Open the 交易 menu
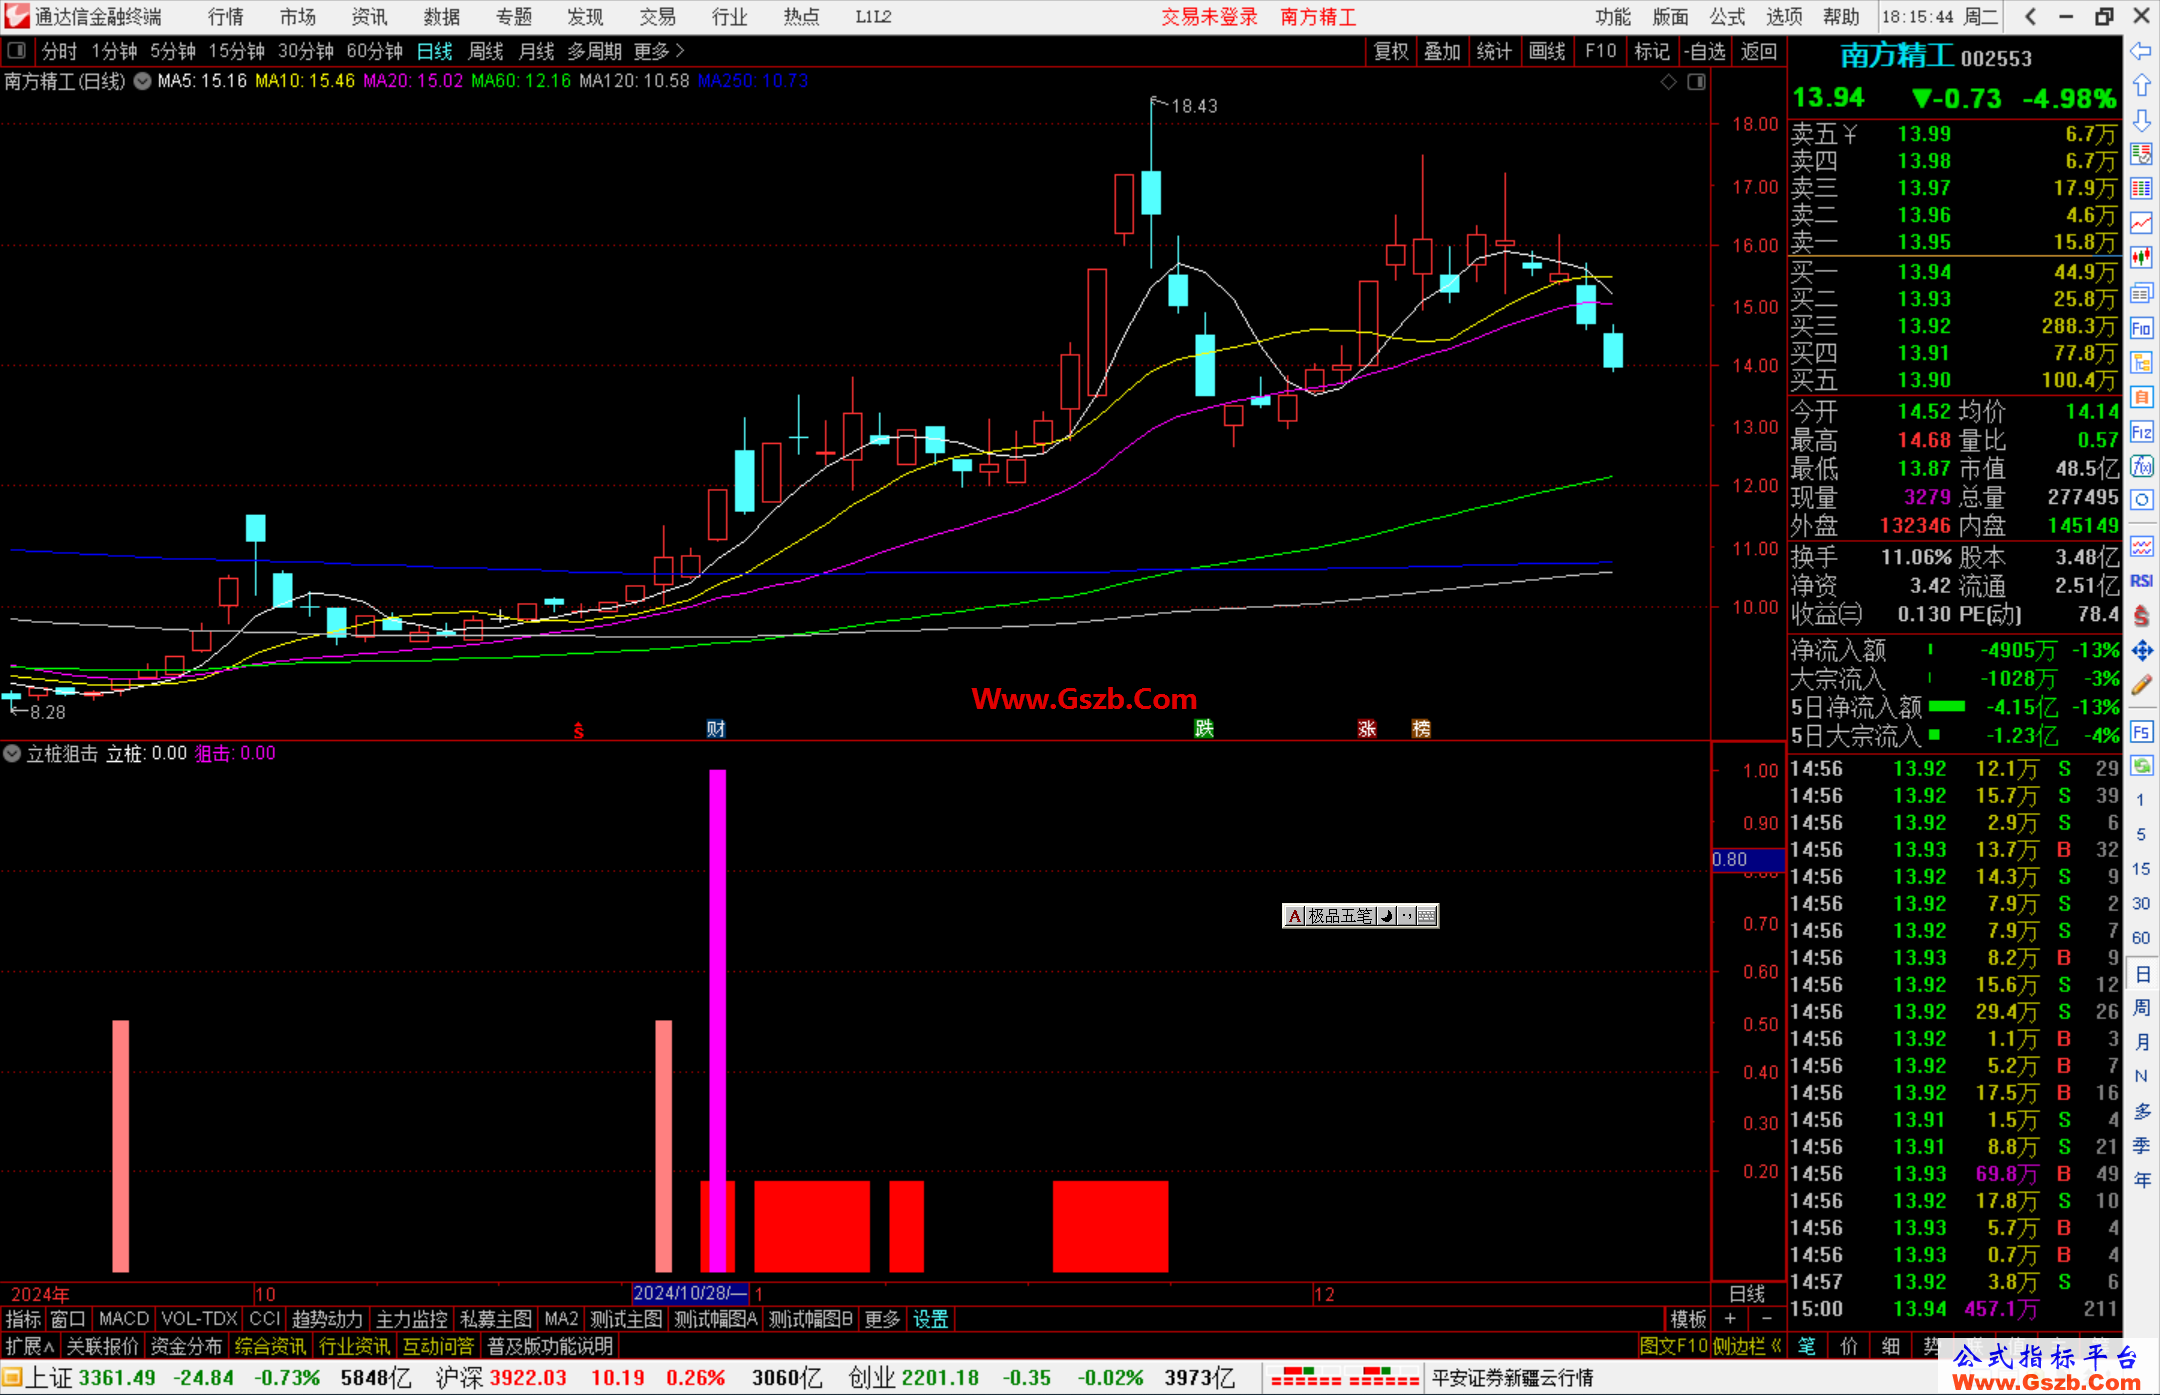Image resolution: width=2160 pixels, height=1395 pixels. point(658,17)
